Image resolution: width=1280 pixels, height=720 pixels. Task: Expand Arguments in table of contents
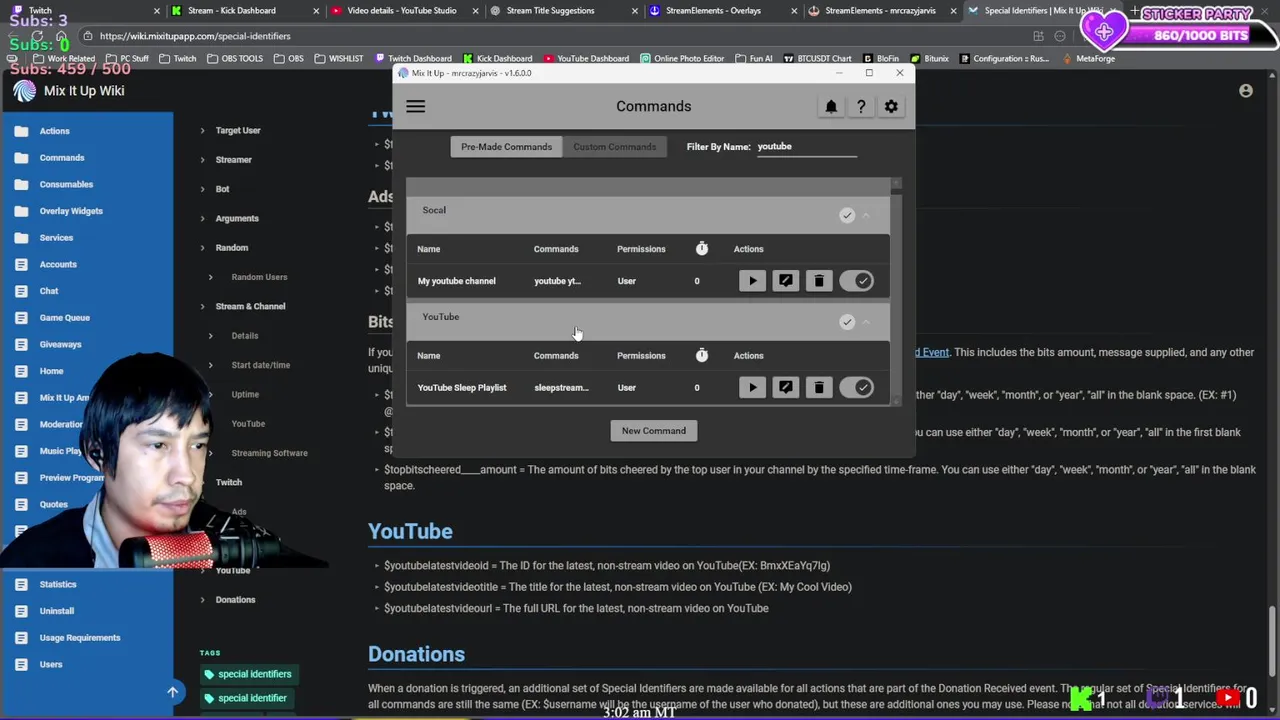pyautogui.click(x=202, y=218)
